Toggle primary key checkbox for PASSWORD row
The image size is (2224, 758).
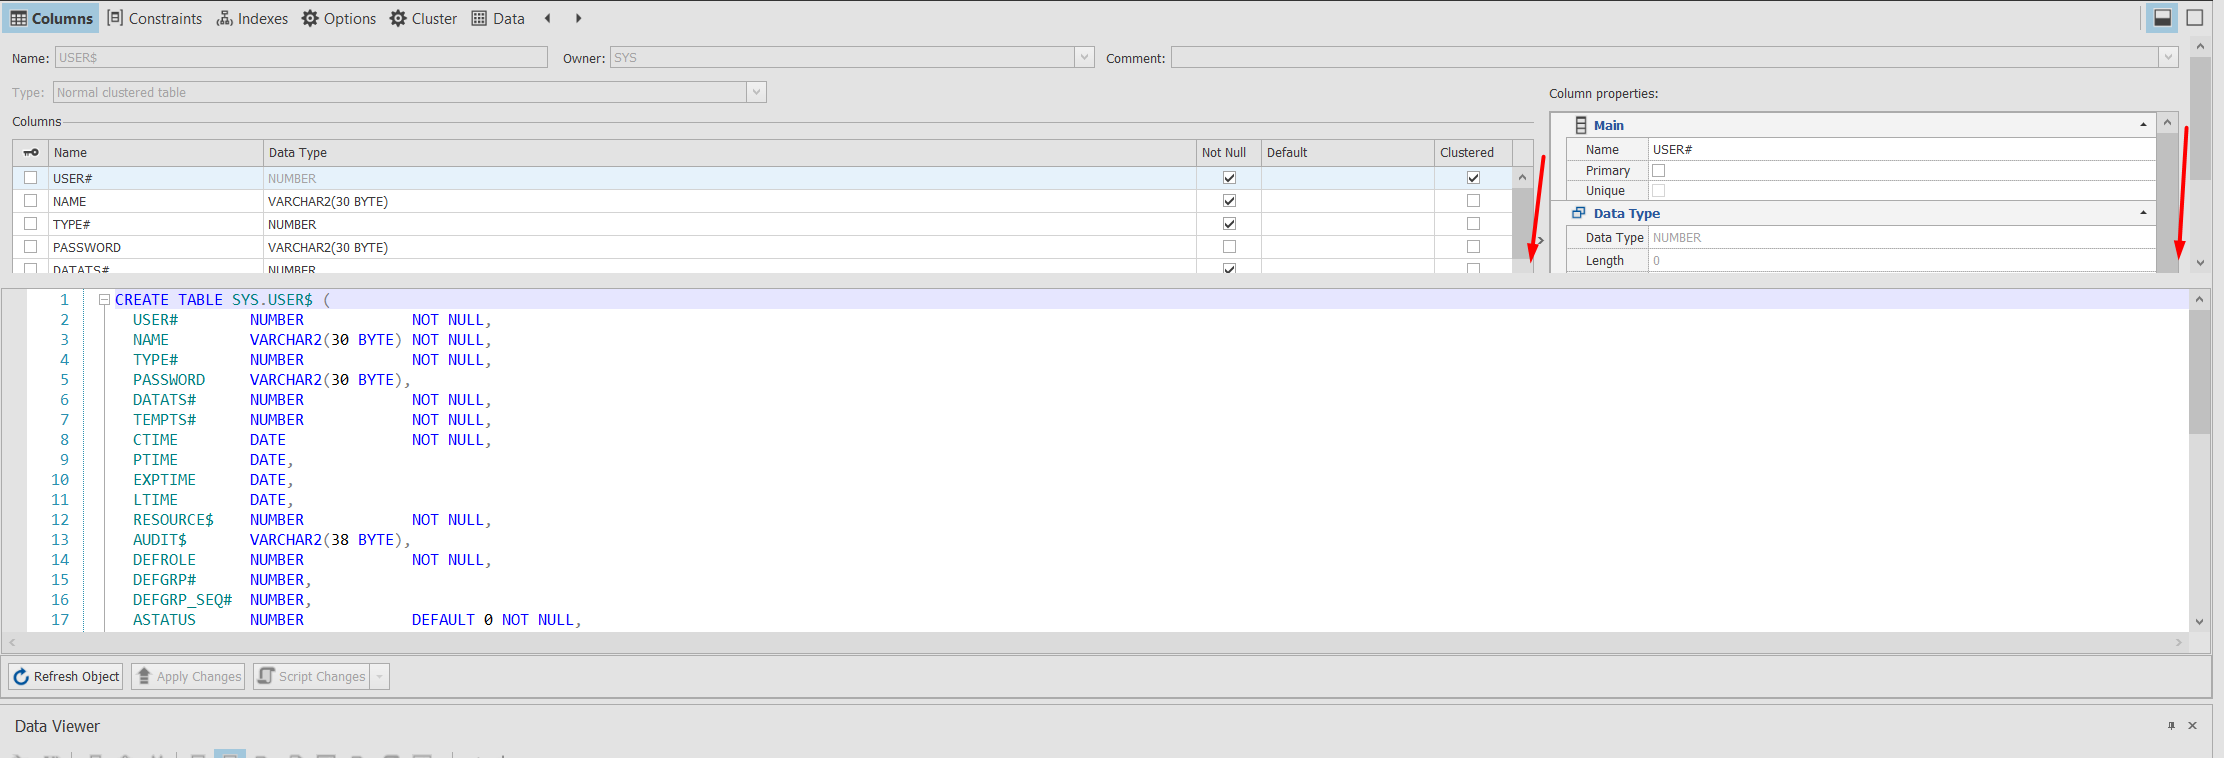pos(31,247)
